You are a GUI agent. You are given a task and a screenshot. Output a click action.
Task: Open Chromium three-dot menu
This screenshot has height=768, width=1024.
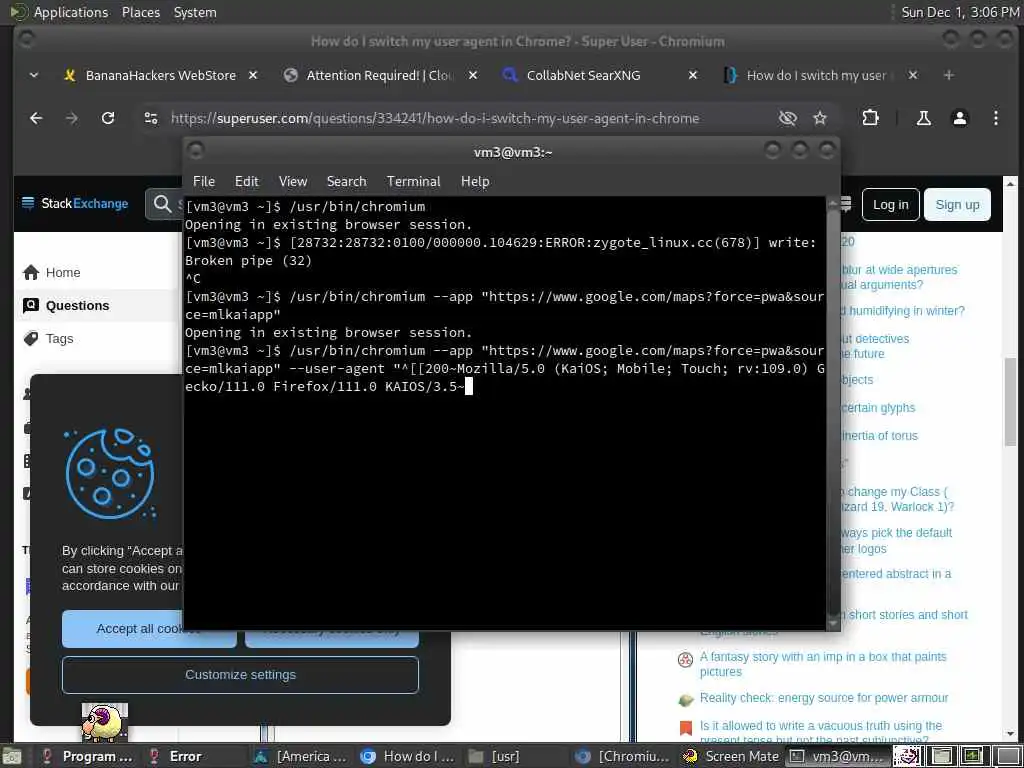(x=995, y=118)
